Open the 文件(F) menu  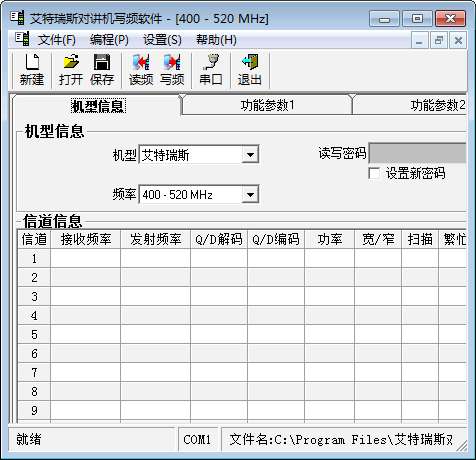click(57, 40)
